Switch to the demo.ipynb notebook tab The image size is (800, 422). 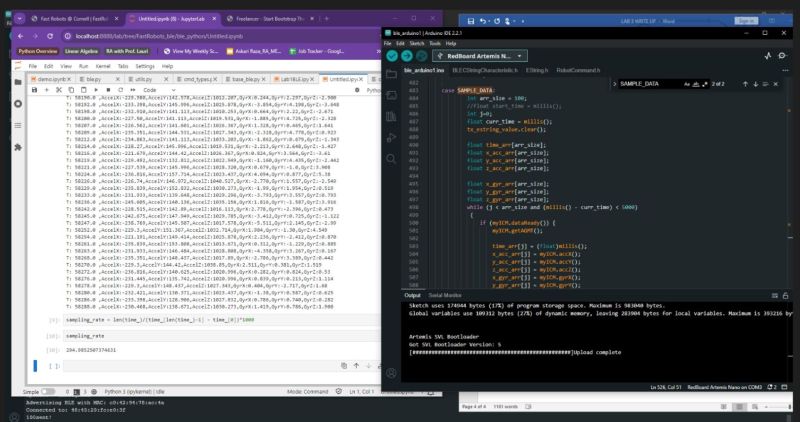[x=49, y=80]
